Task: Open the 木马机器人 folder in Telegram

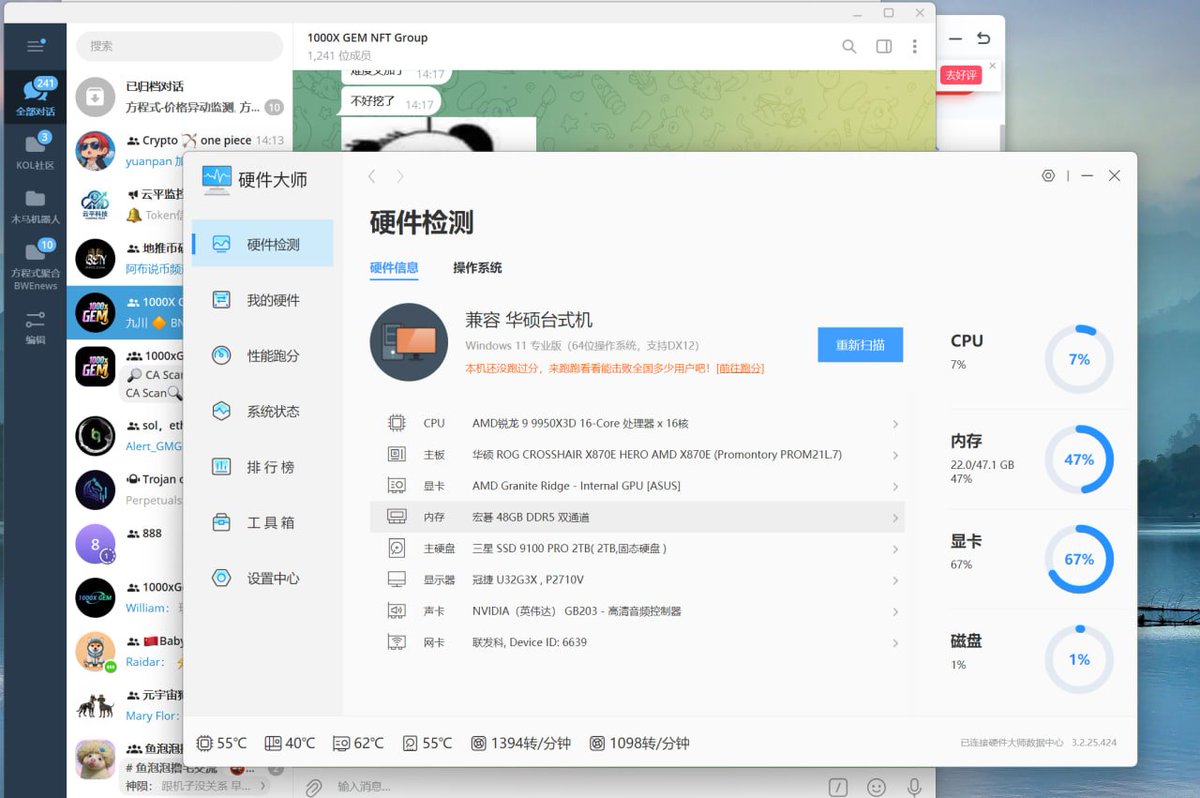Action: point(35,205)
